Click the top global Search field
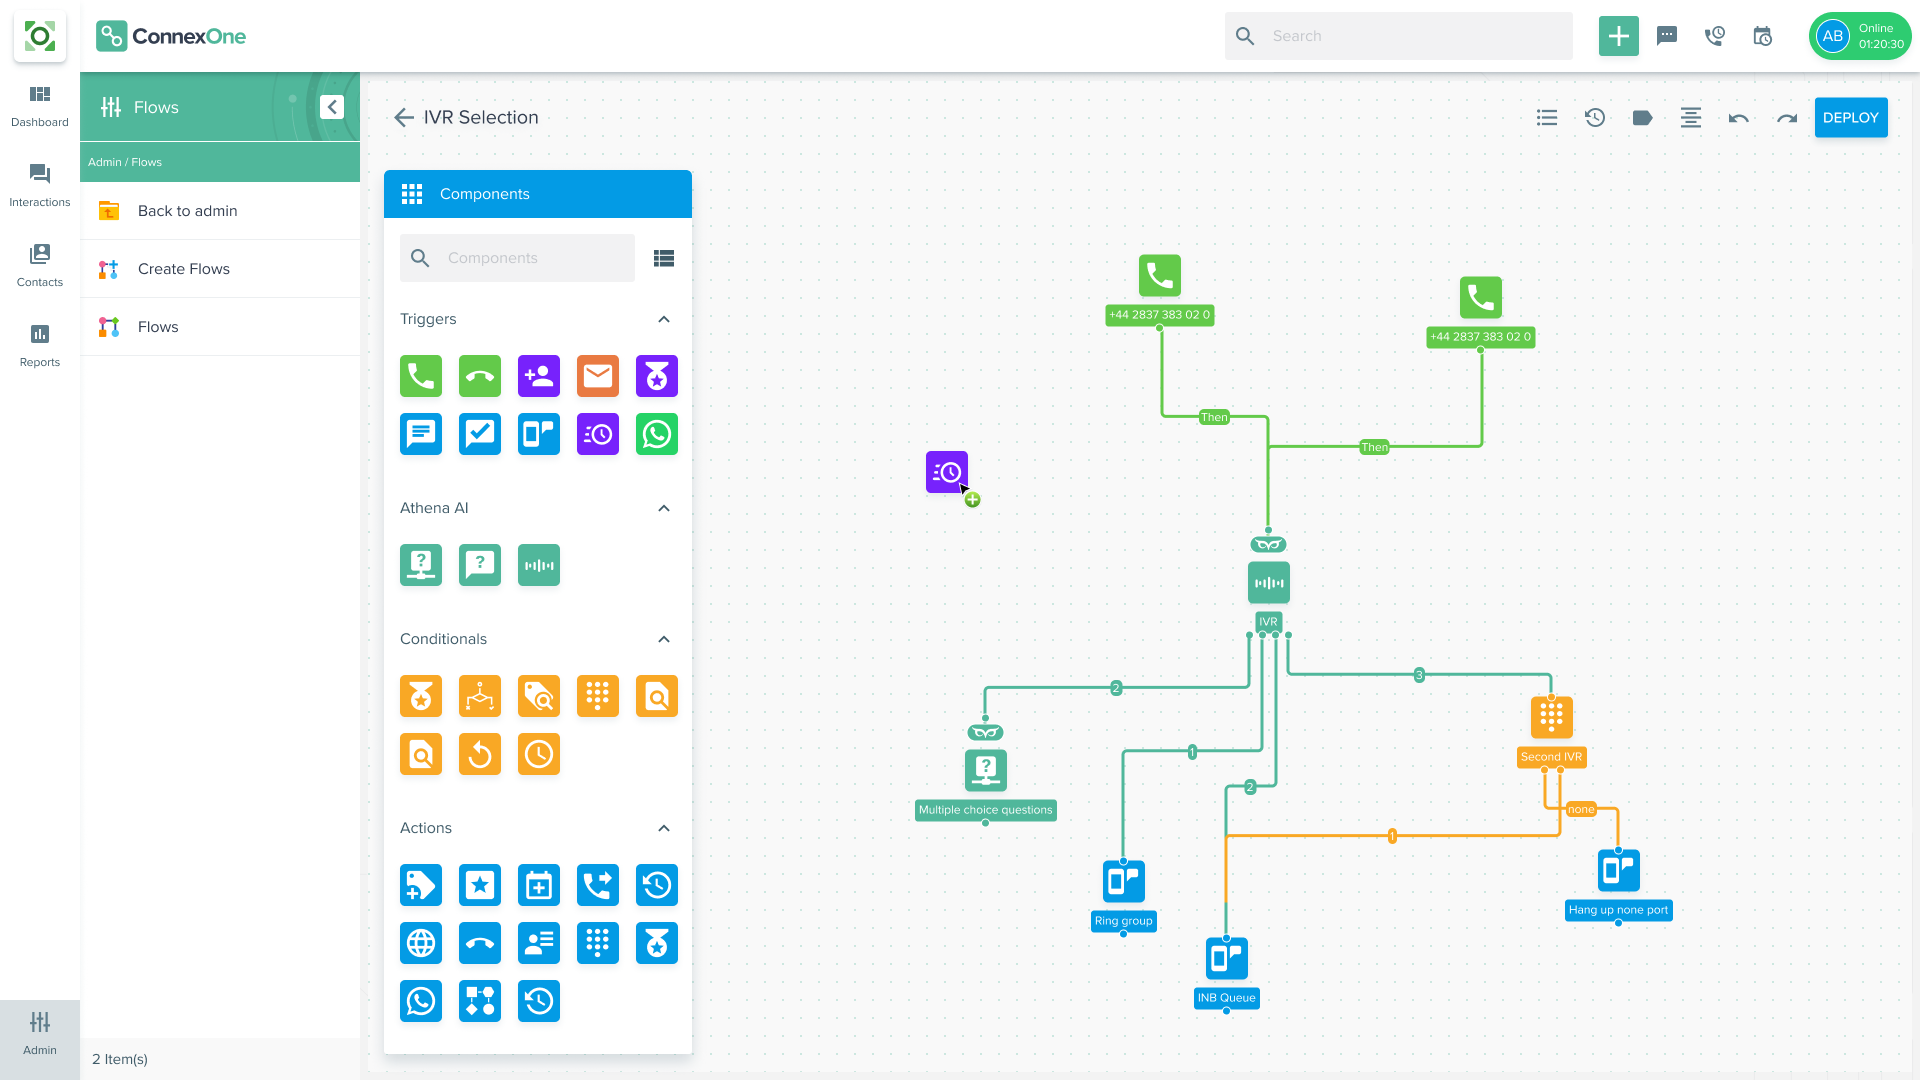The image size is (1920, 1080). [1399, 36]
